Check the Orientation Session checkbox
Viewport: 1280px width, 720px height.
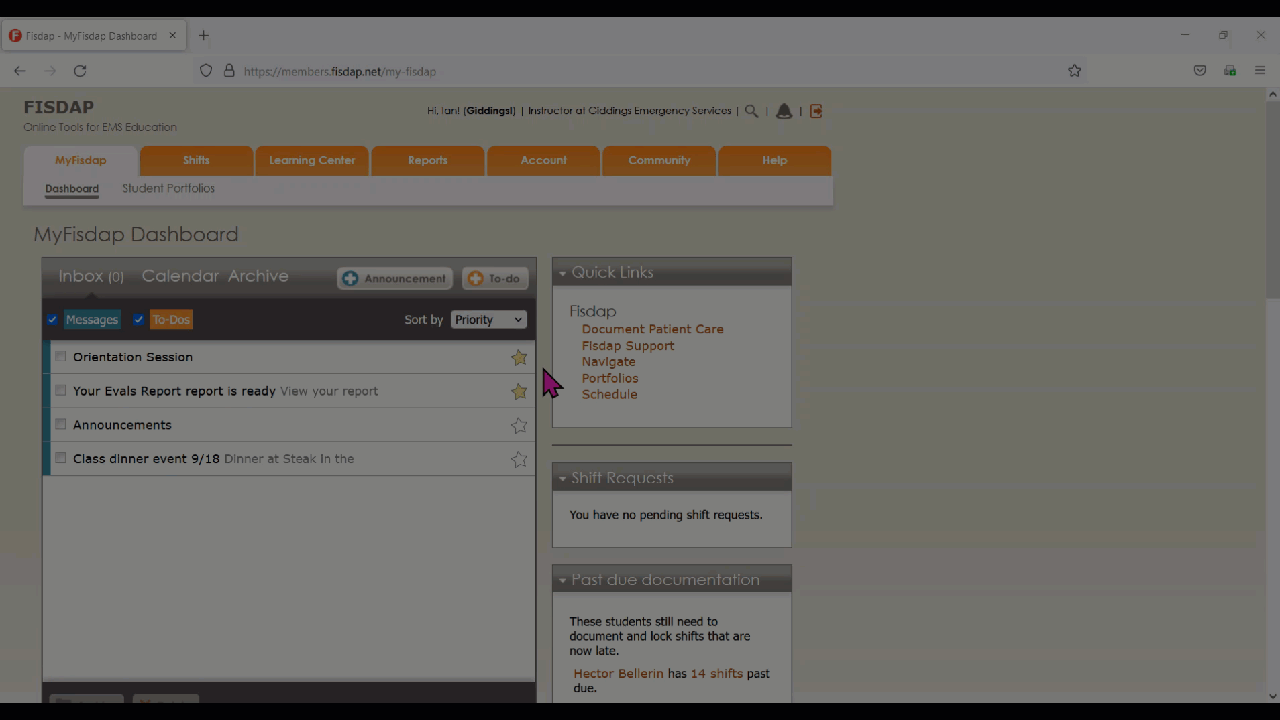61,356
